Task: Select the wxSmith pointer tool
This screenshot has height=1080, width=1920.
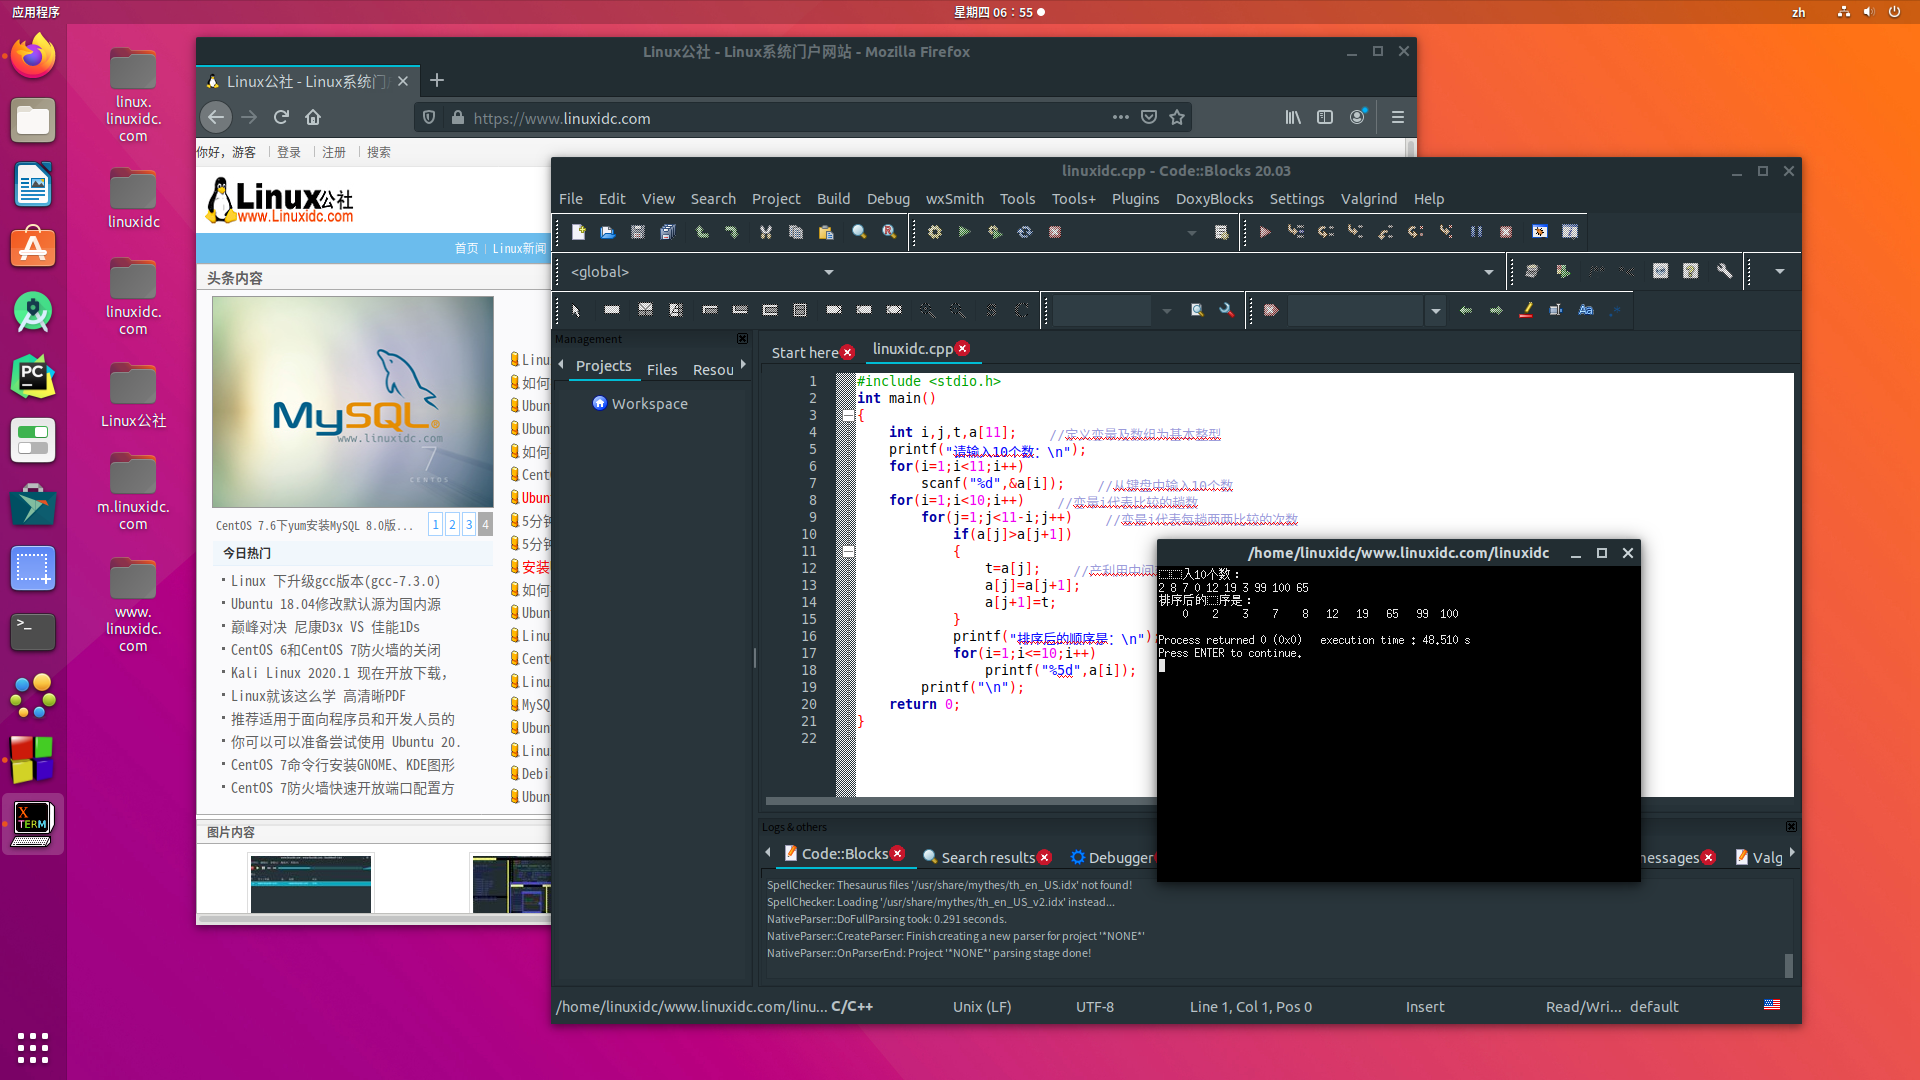Action: [x=576, y=310]
